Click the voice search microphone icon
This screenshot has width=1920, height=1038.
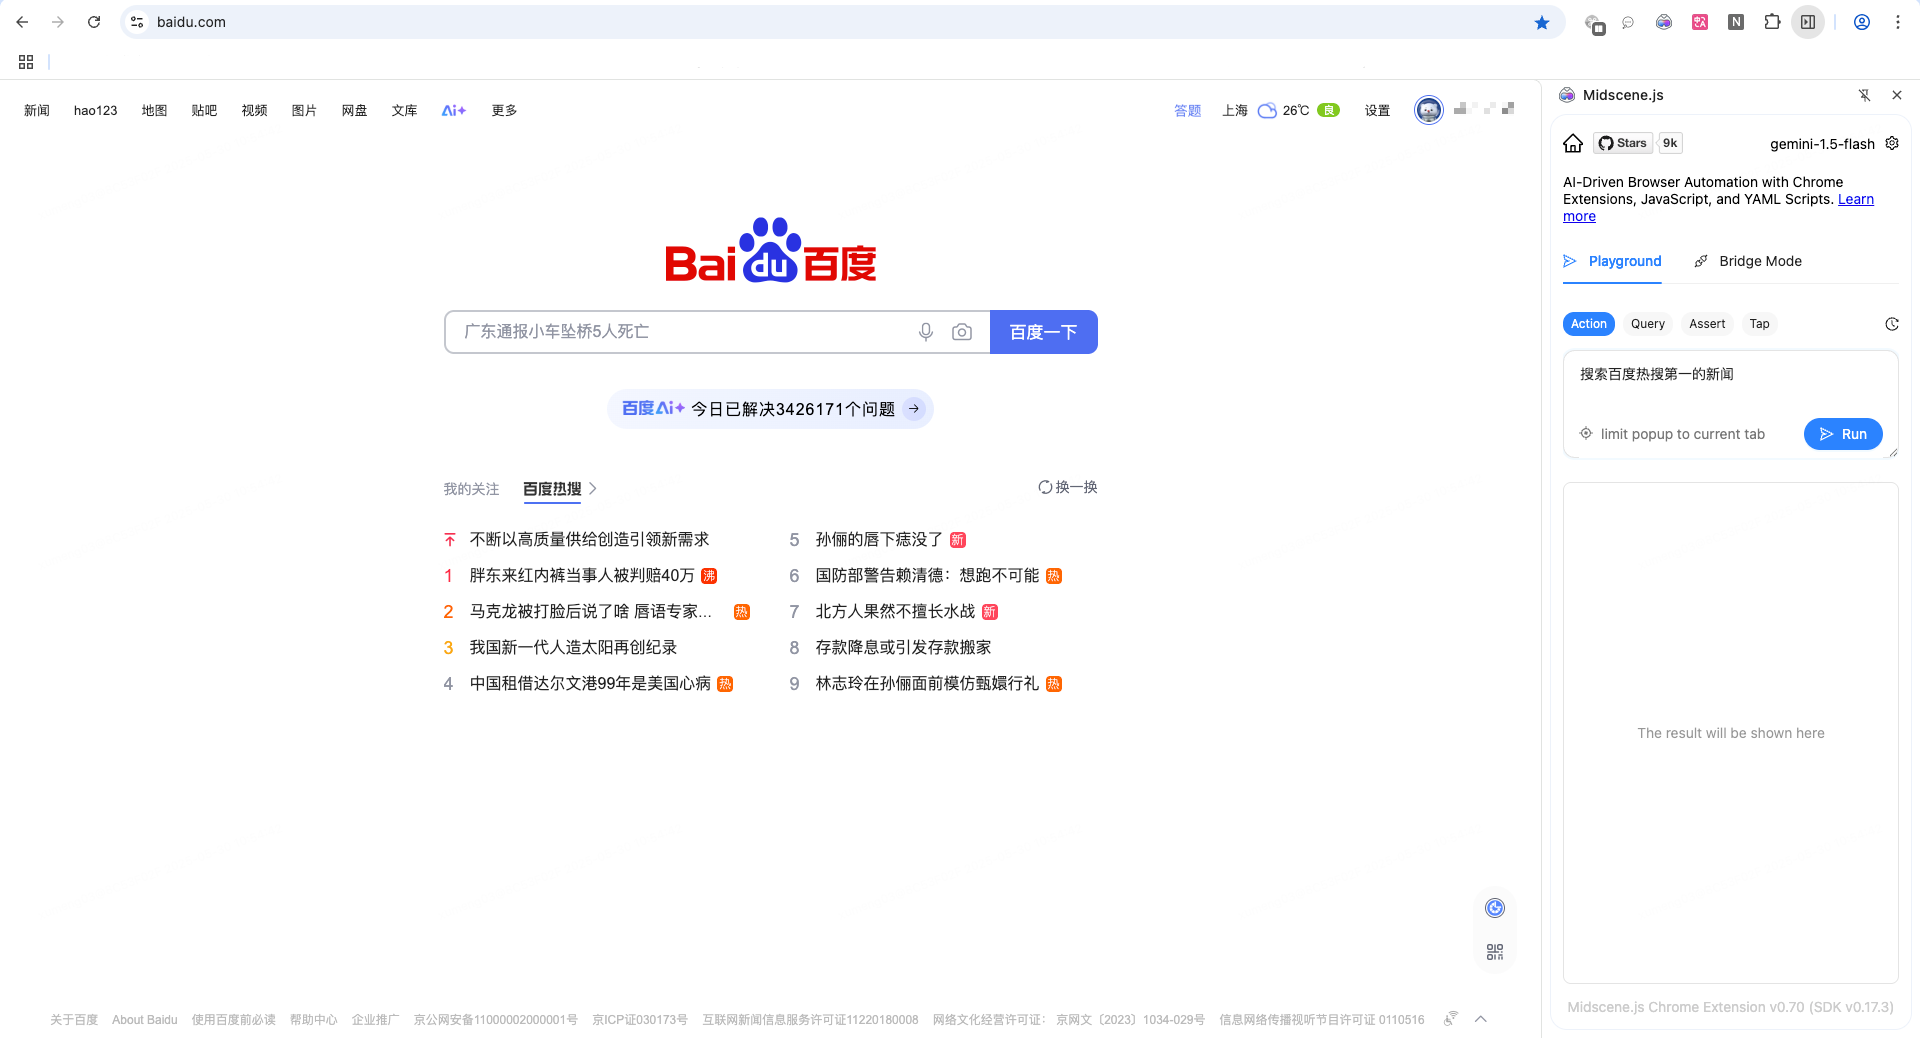926,332
